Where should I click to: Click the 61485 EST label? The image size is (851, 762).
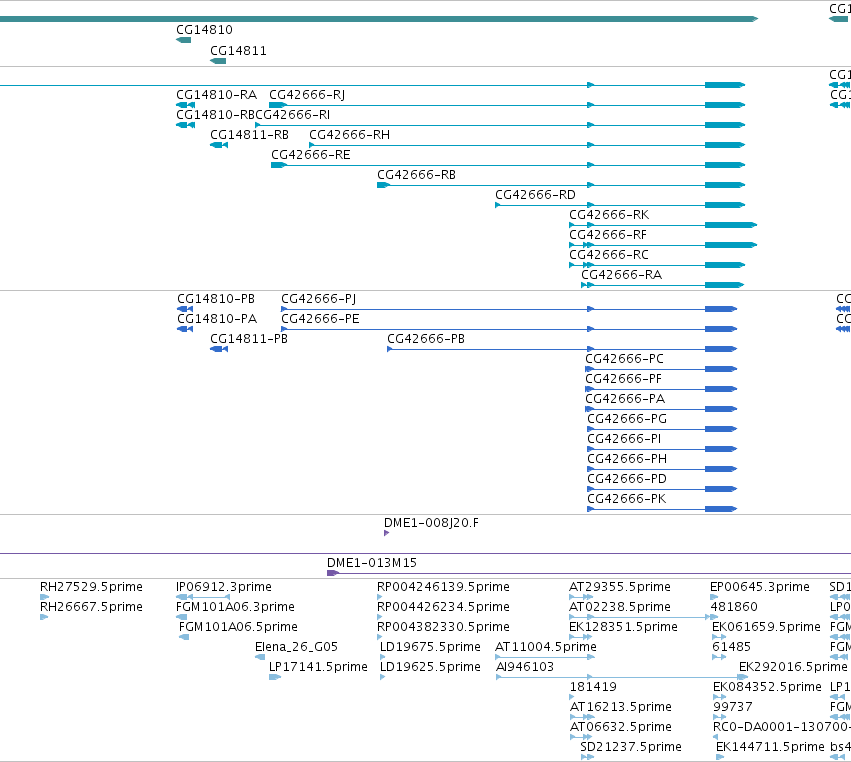coord(732,647)
